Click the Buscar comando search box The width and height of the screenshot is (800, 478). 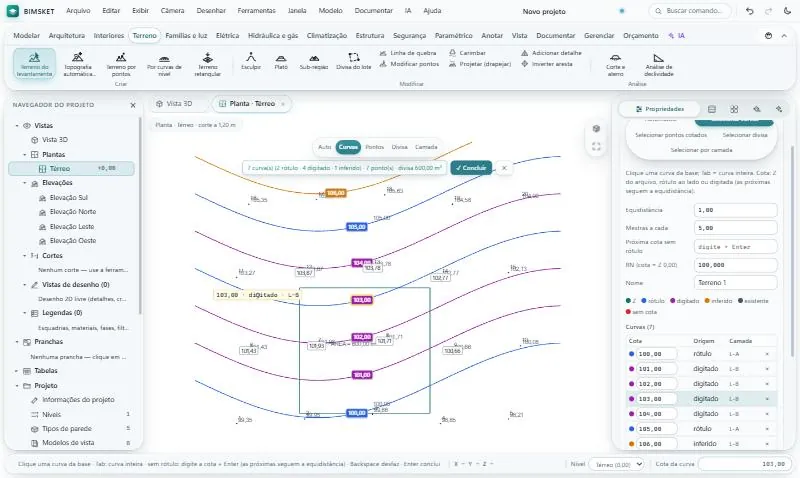point(690,11)
